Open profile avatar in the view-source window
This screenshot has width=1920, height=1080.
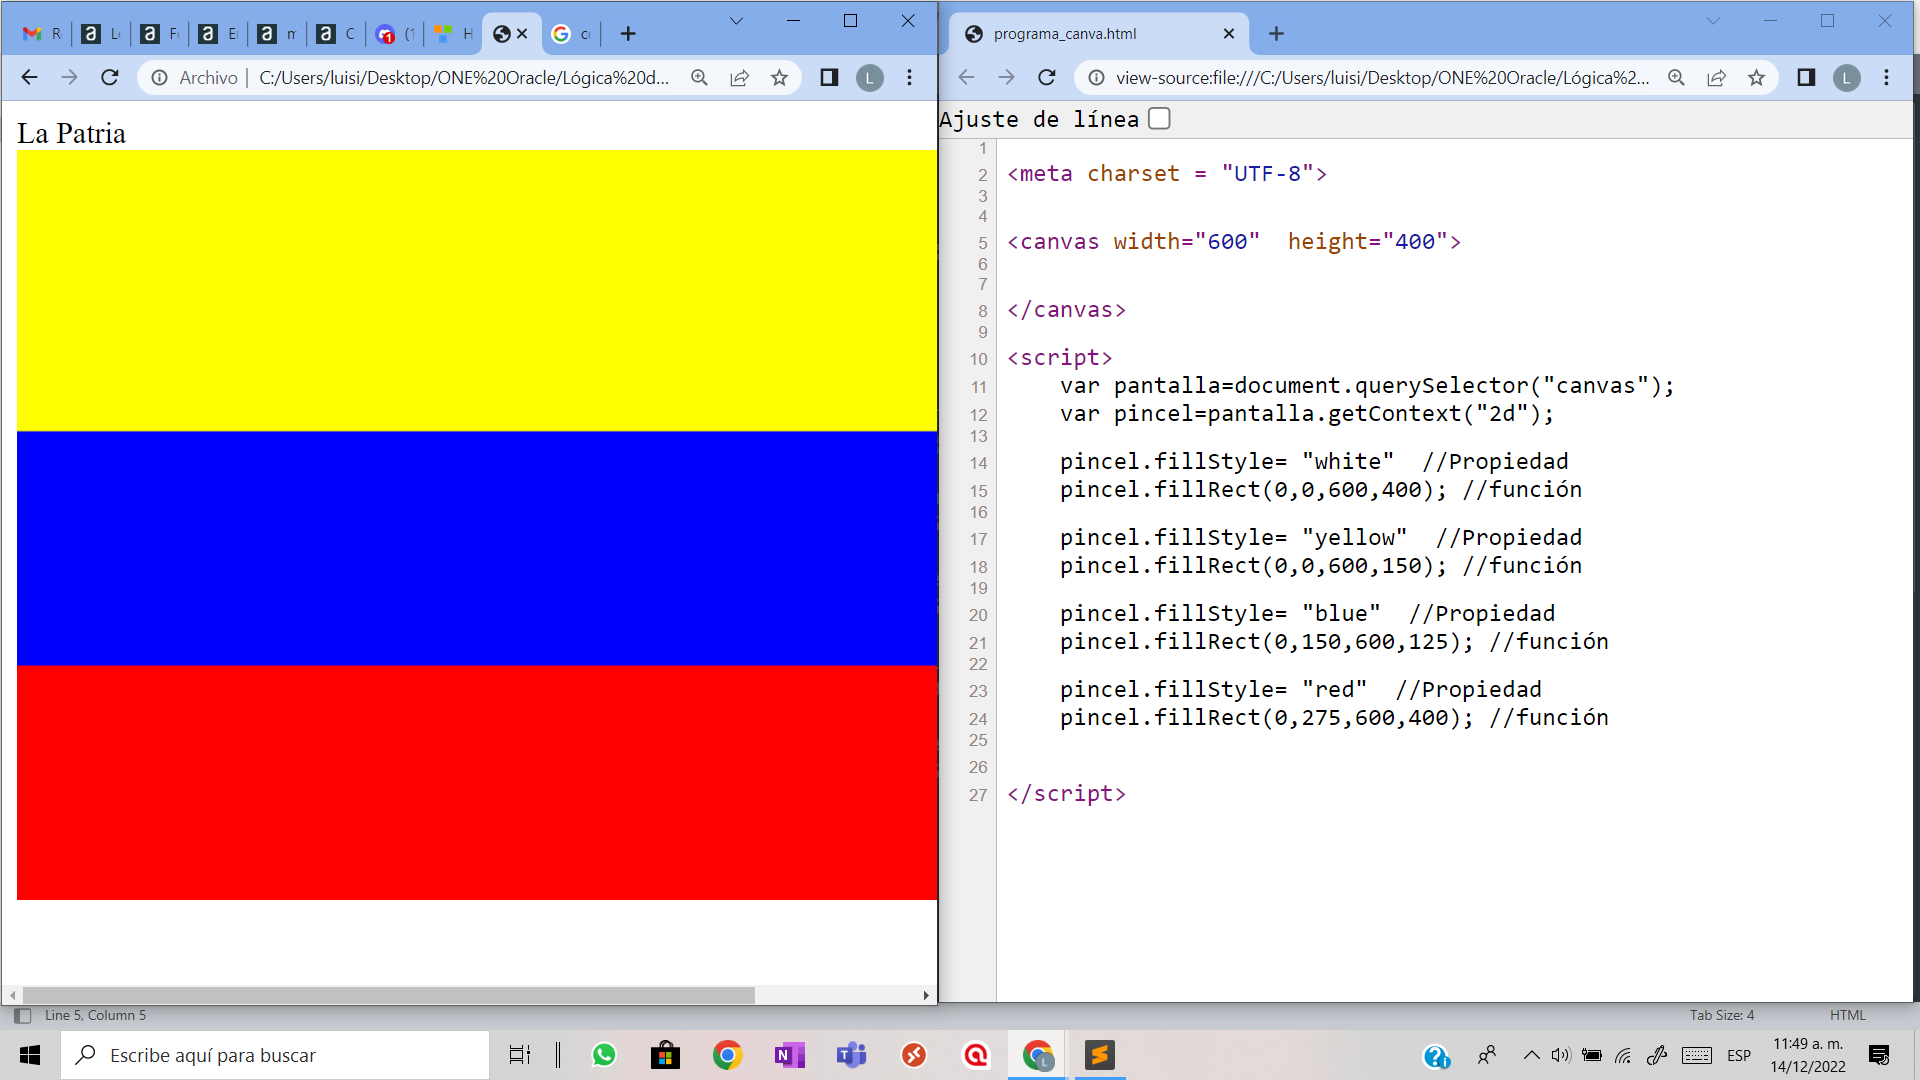click(x=1846, y=78)
